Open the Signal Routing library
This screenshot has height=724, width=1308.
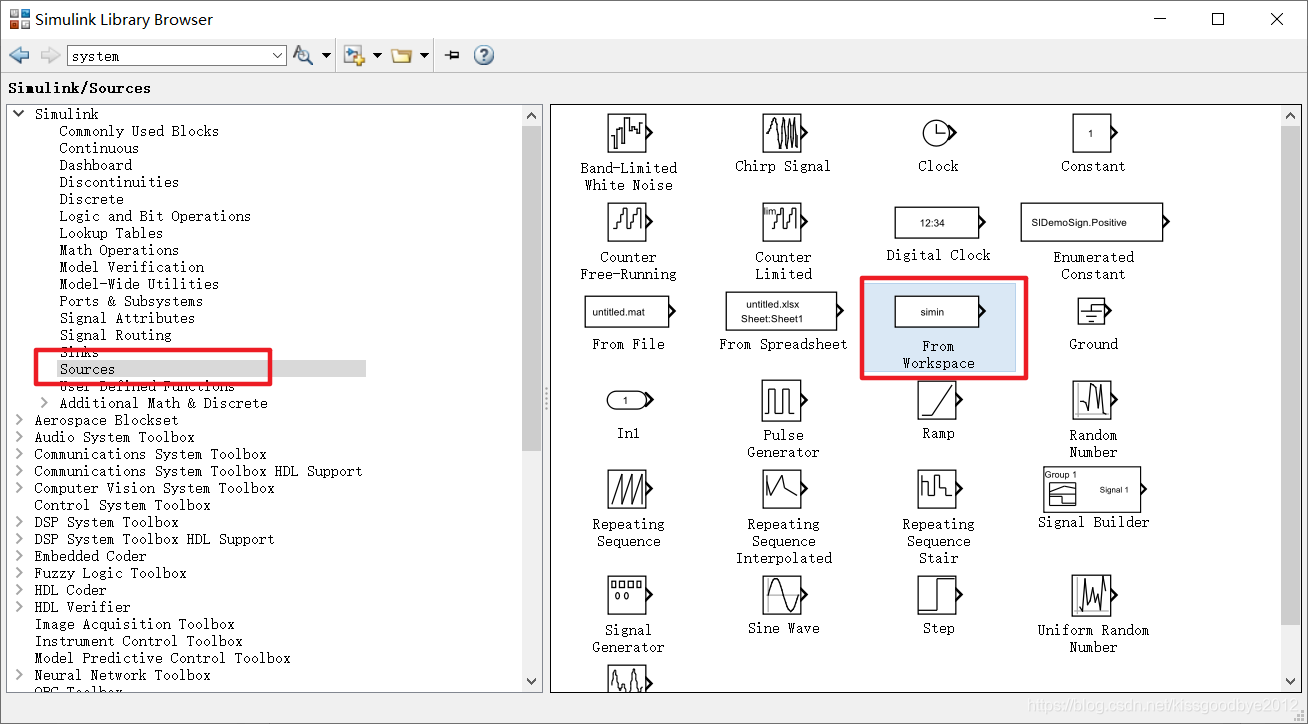click(x=115, y=335)
